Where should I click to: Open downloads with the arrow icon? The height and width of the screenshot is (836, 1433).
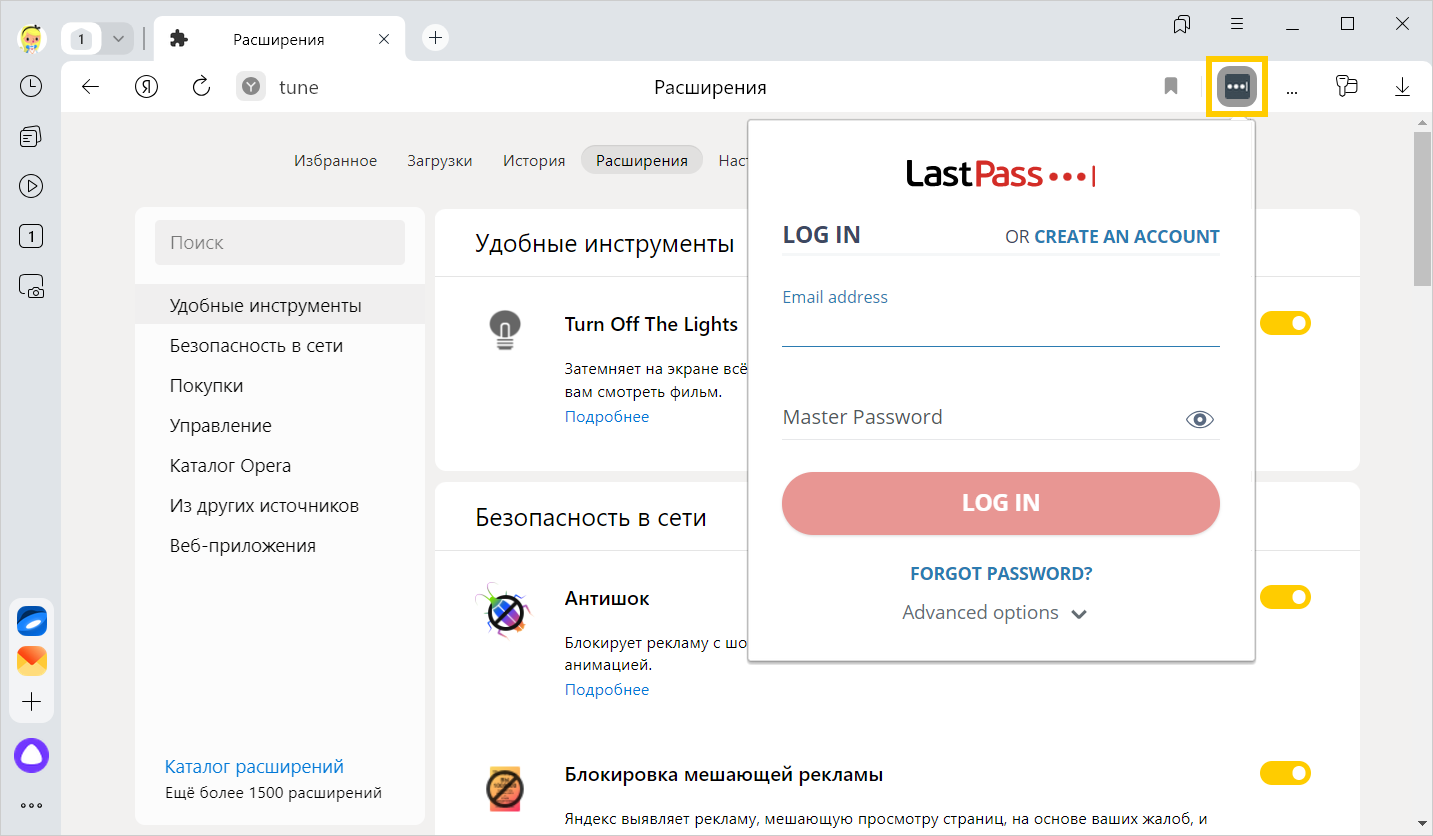1402,87
